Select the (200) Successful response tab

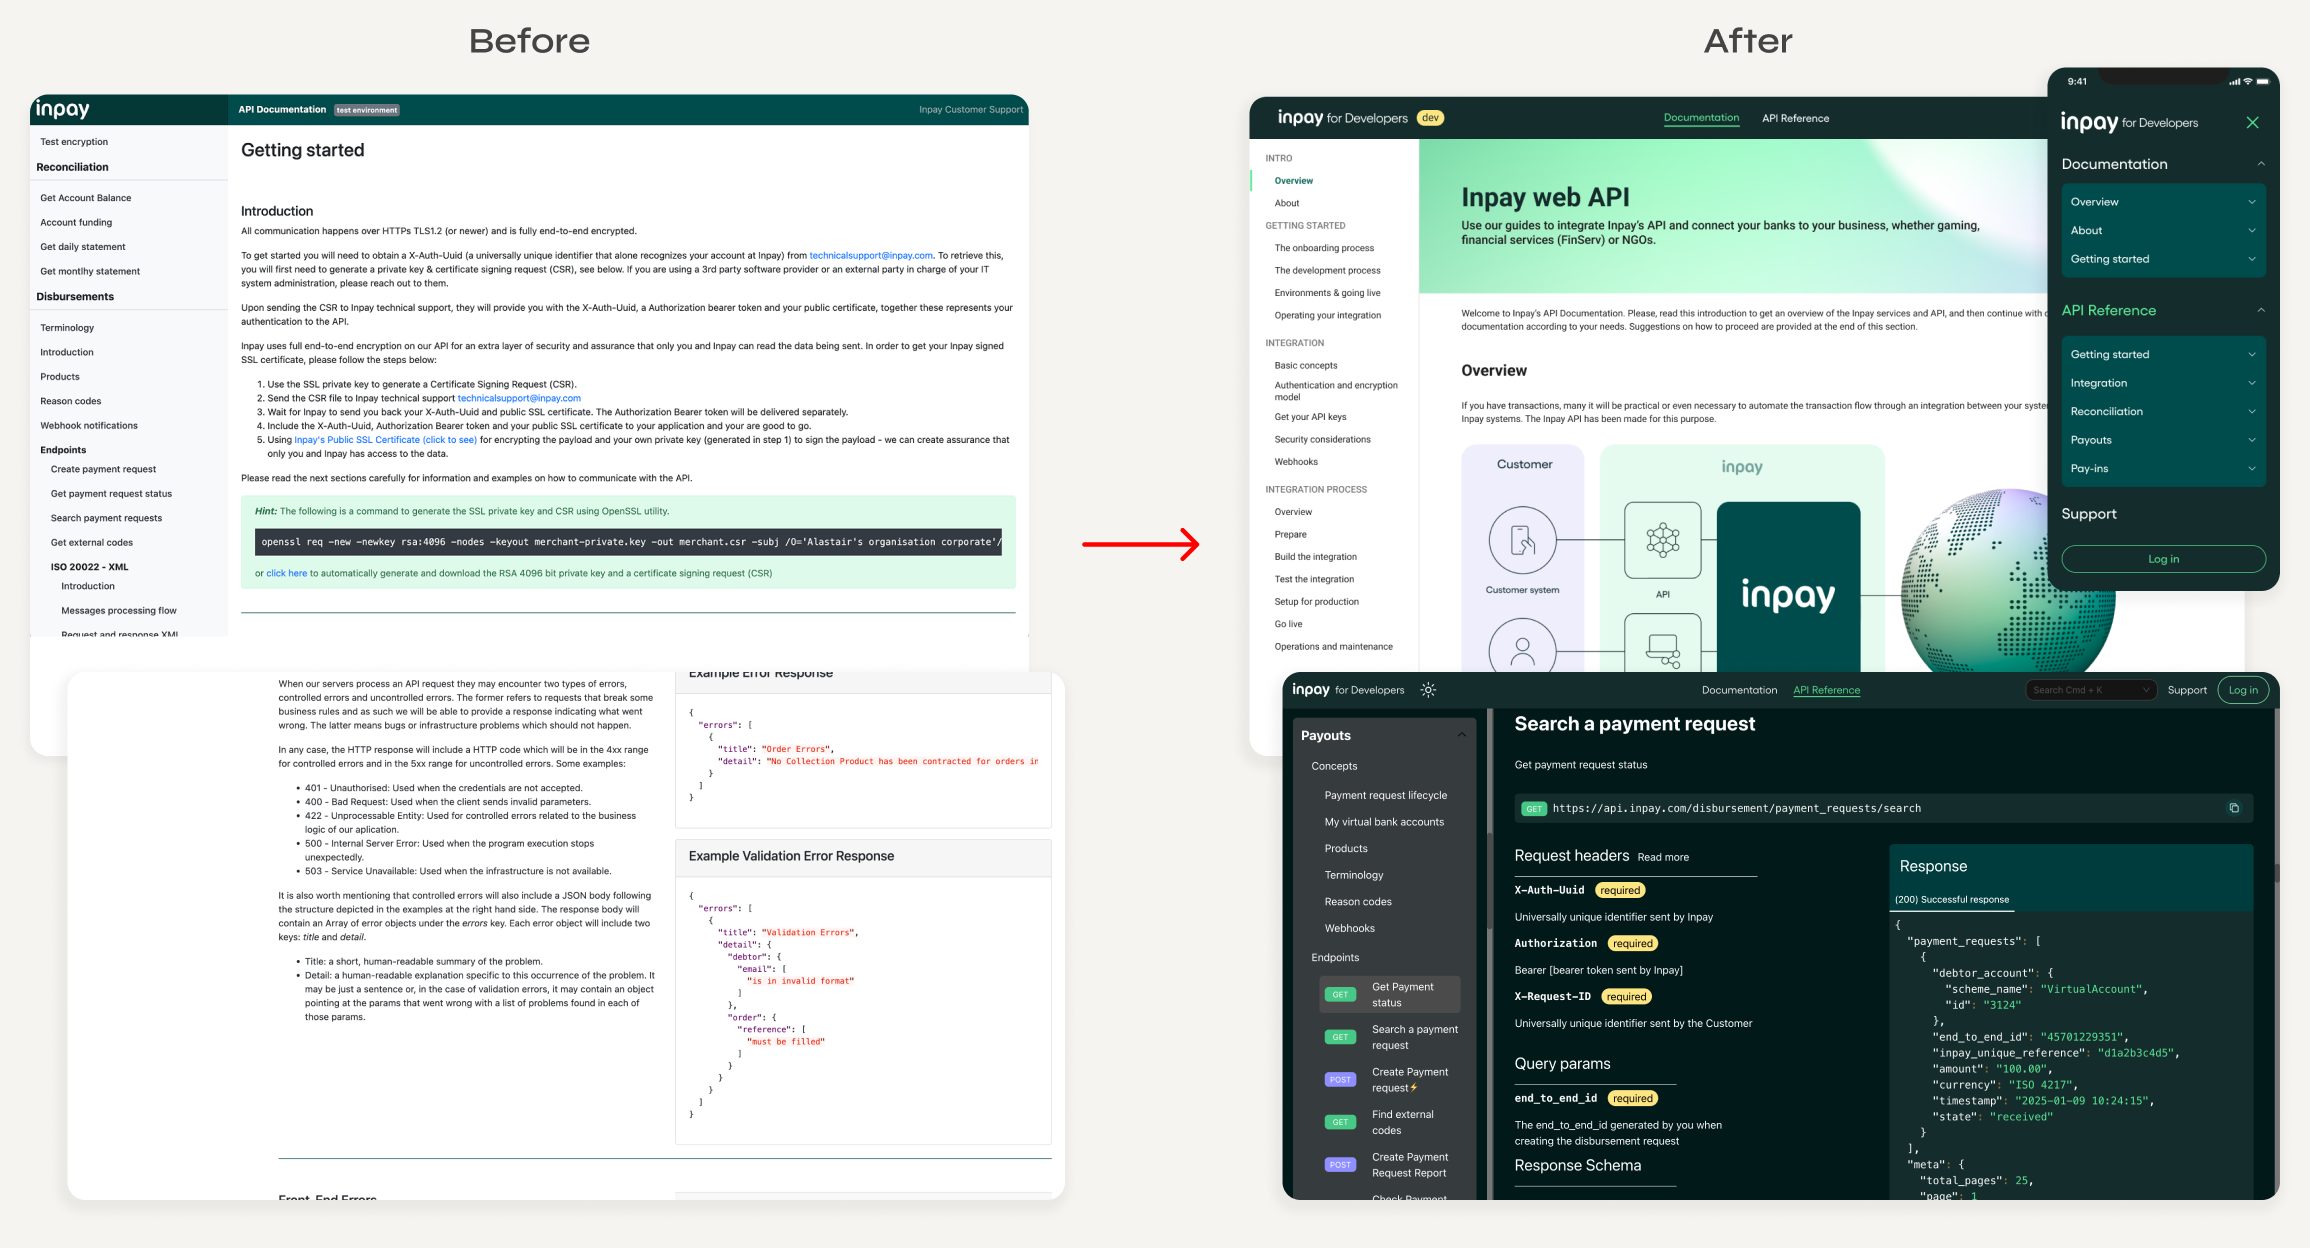point(1951,900)
